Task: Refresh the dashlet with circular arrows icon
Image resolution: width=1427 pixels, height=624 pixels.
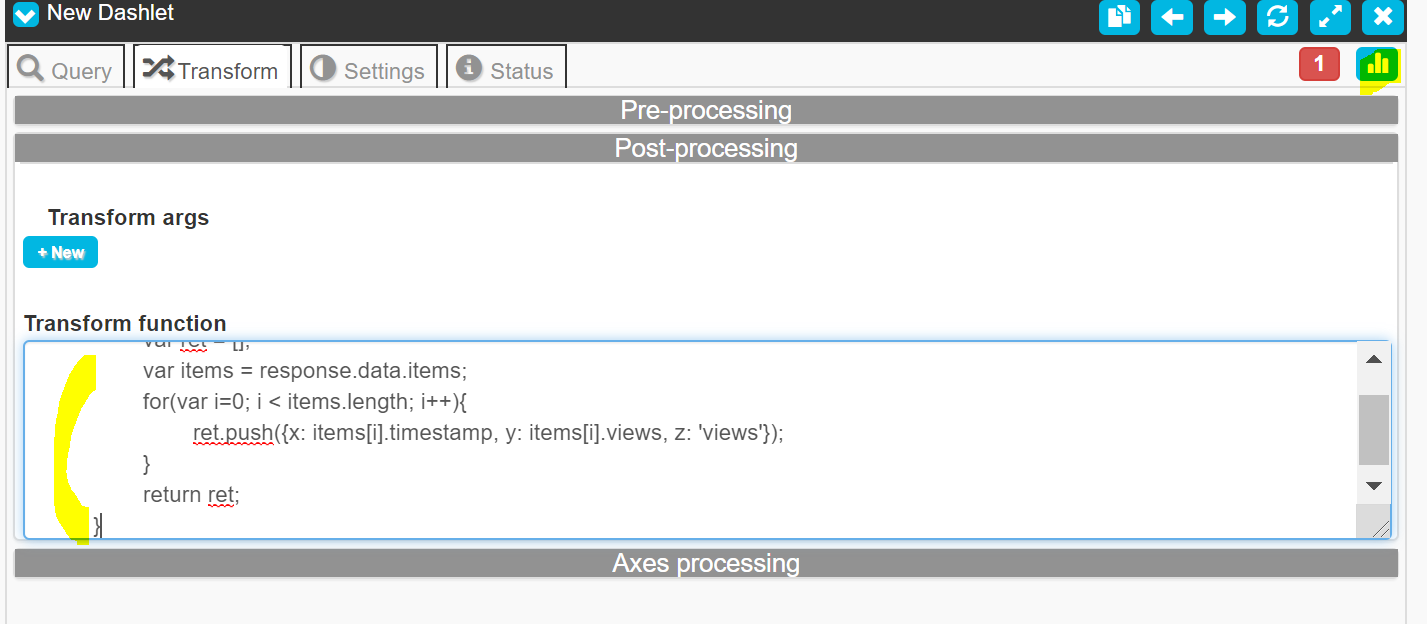Action: [1277, 17]
